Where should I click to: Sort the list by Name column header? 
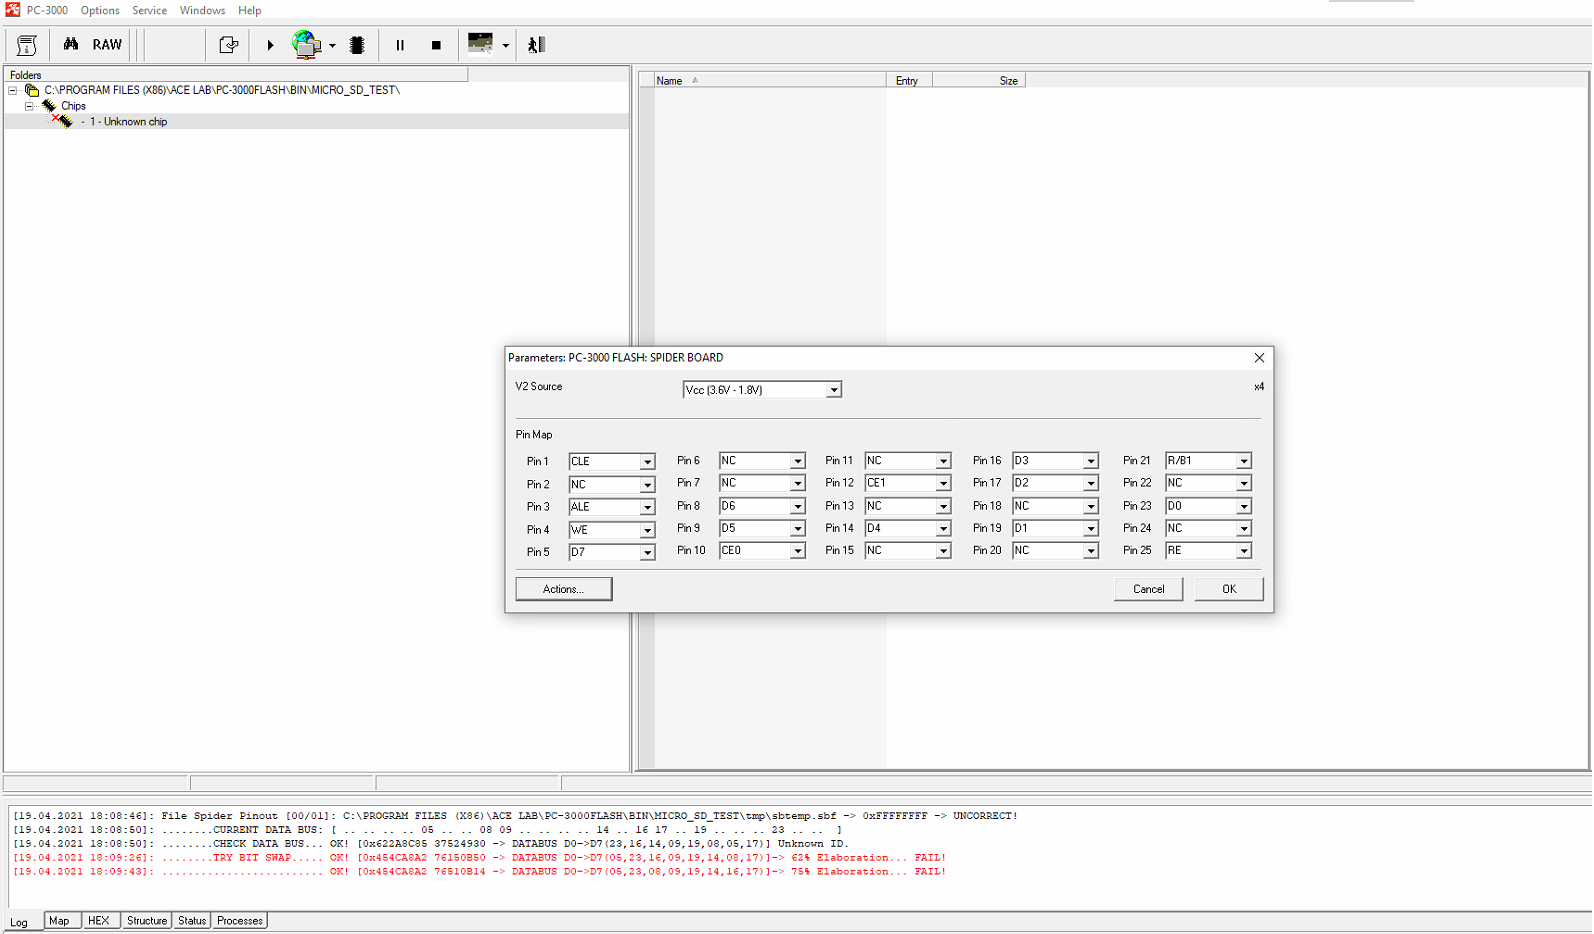point(669,81)
